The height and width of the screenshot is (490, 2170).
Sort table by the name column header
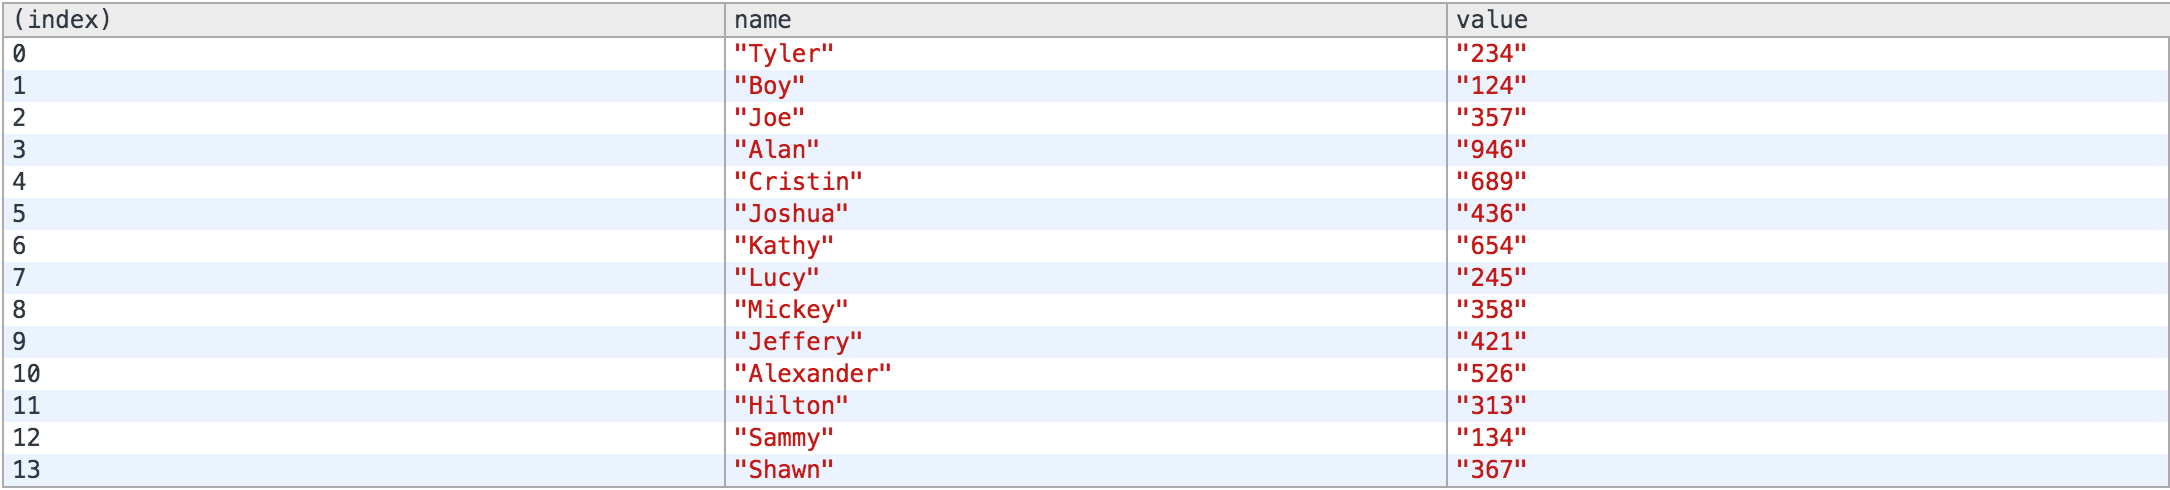1085,20
